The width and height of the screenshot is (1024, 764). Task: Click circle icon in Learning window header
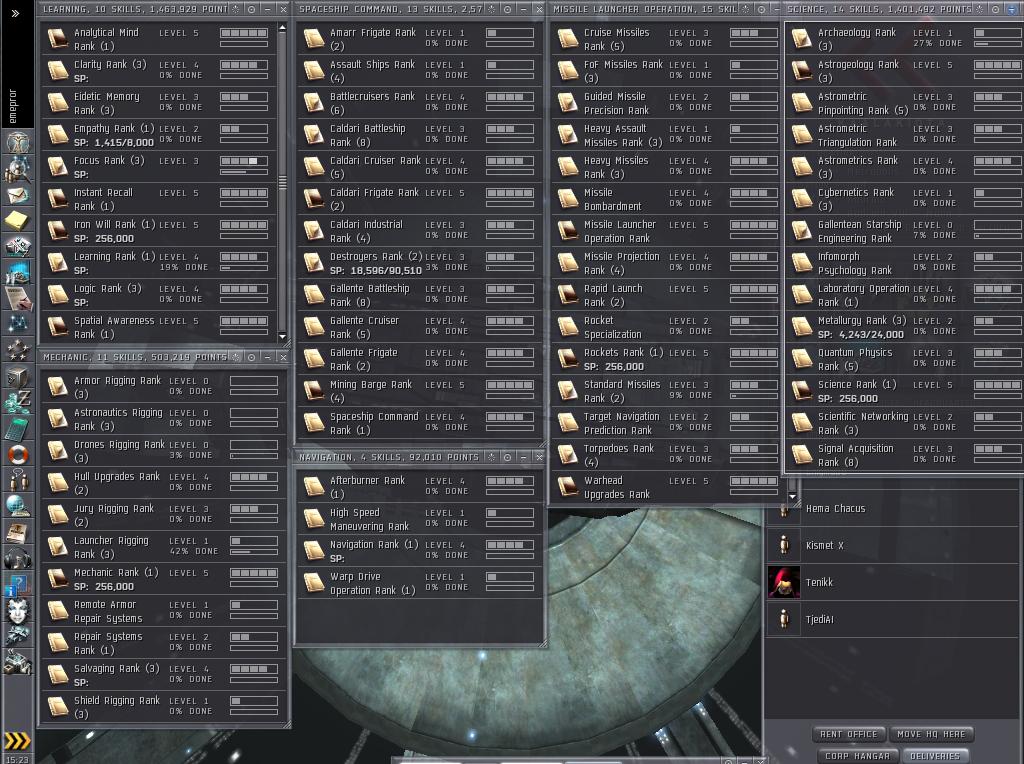(x=251, y=9)
